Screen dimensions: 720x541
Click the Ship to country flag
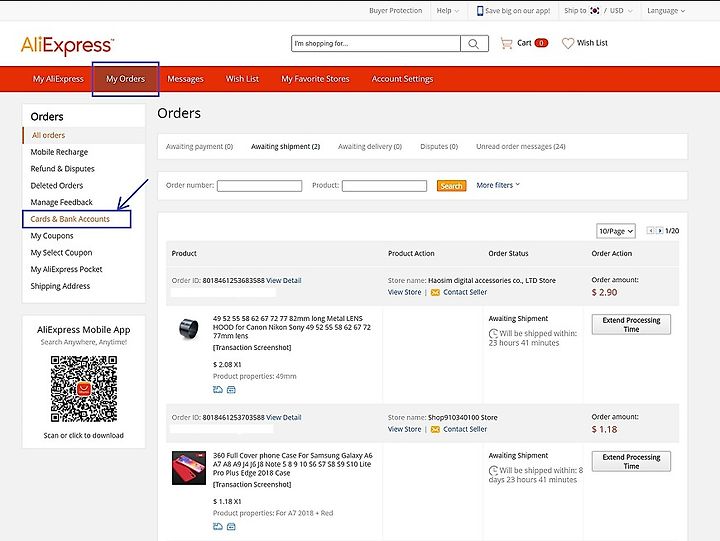click(x=594, y=11)
